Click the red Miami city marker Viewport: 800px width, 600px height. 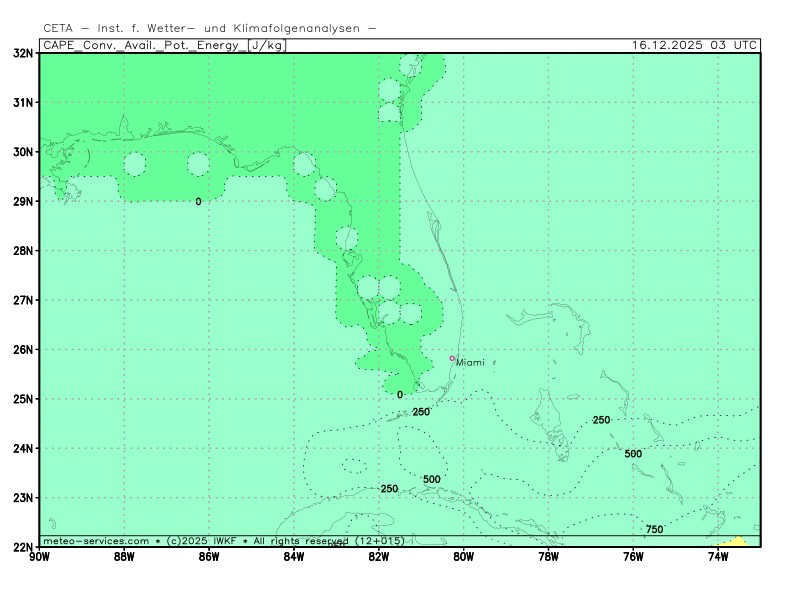click(452, 358)
